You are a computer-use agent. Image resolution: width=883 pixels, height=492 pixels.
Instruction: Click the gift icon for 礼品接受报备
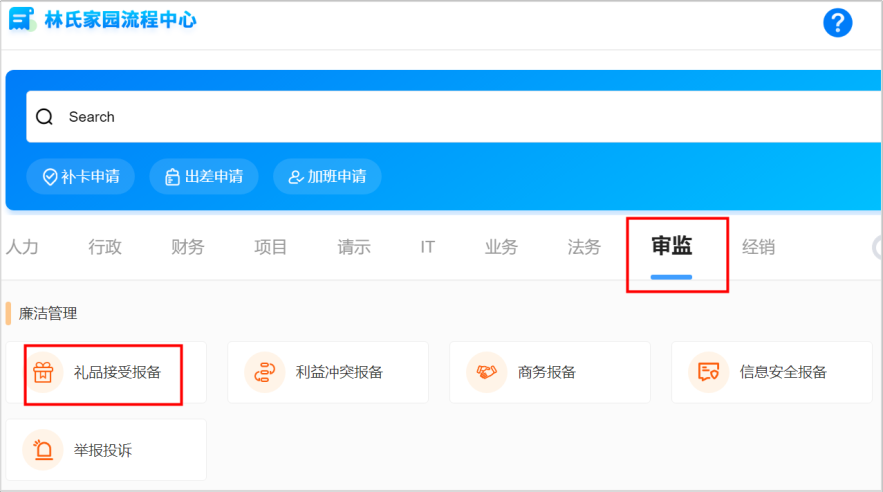click(x=43, y=372)
